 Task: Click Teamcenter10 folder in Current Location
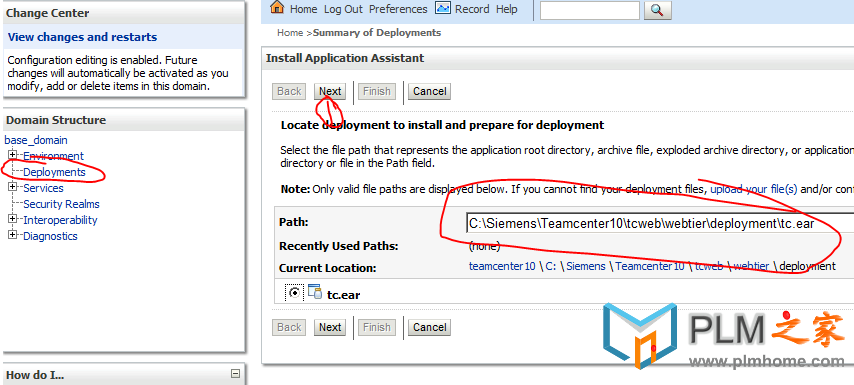click(650, 266)
